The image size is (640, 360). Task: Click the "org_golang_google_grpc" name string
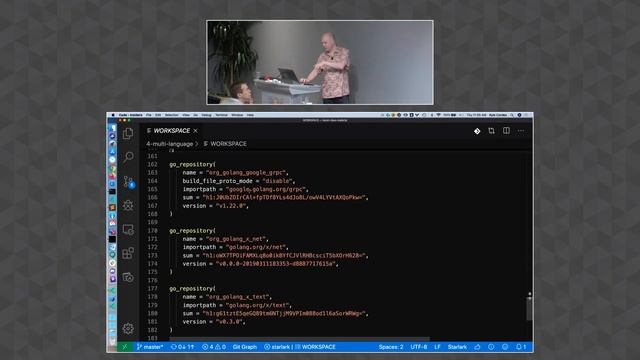pos(247,173)
